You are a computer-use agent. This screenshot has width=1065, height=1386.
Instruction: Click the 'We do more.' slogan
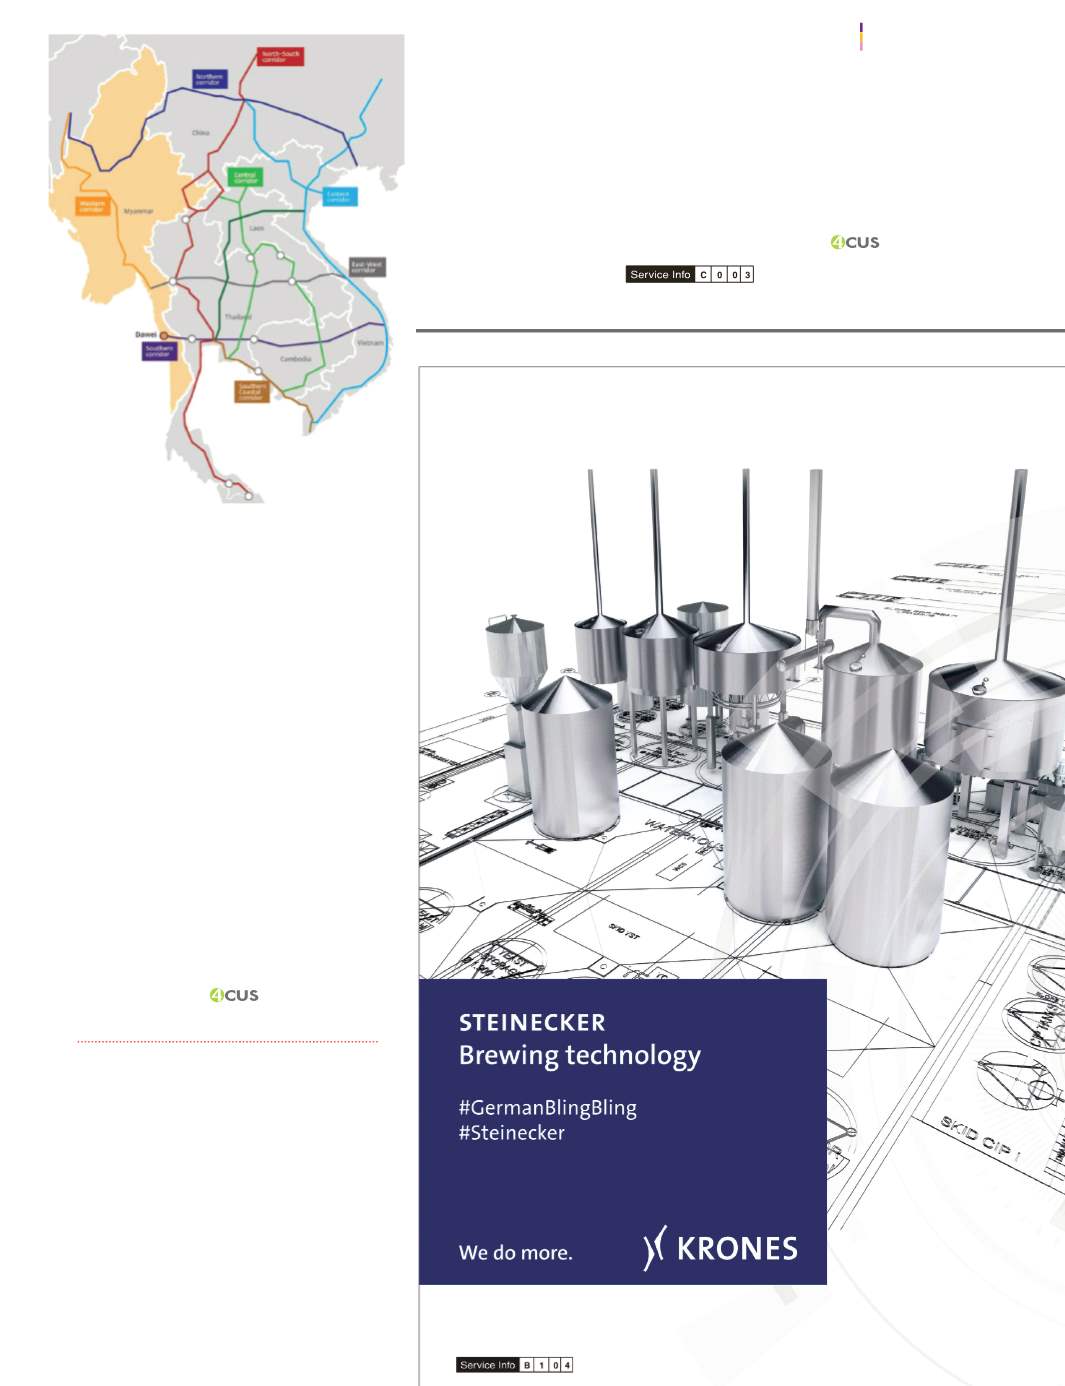coord(516,1252)
